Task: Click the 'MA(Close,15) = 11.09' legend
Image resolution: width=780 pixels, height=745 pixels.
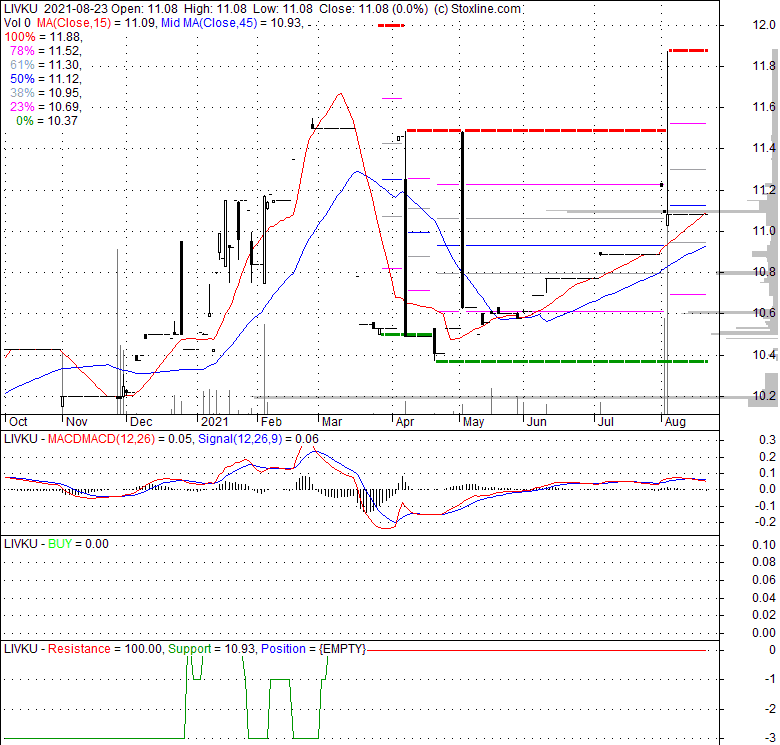Action: click(x=96, y=23)
